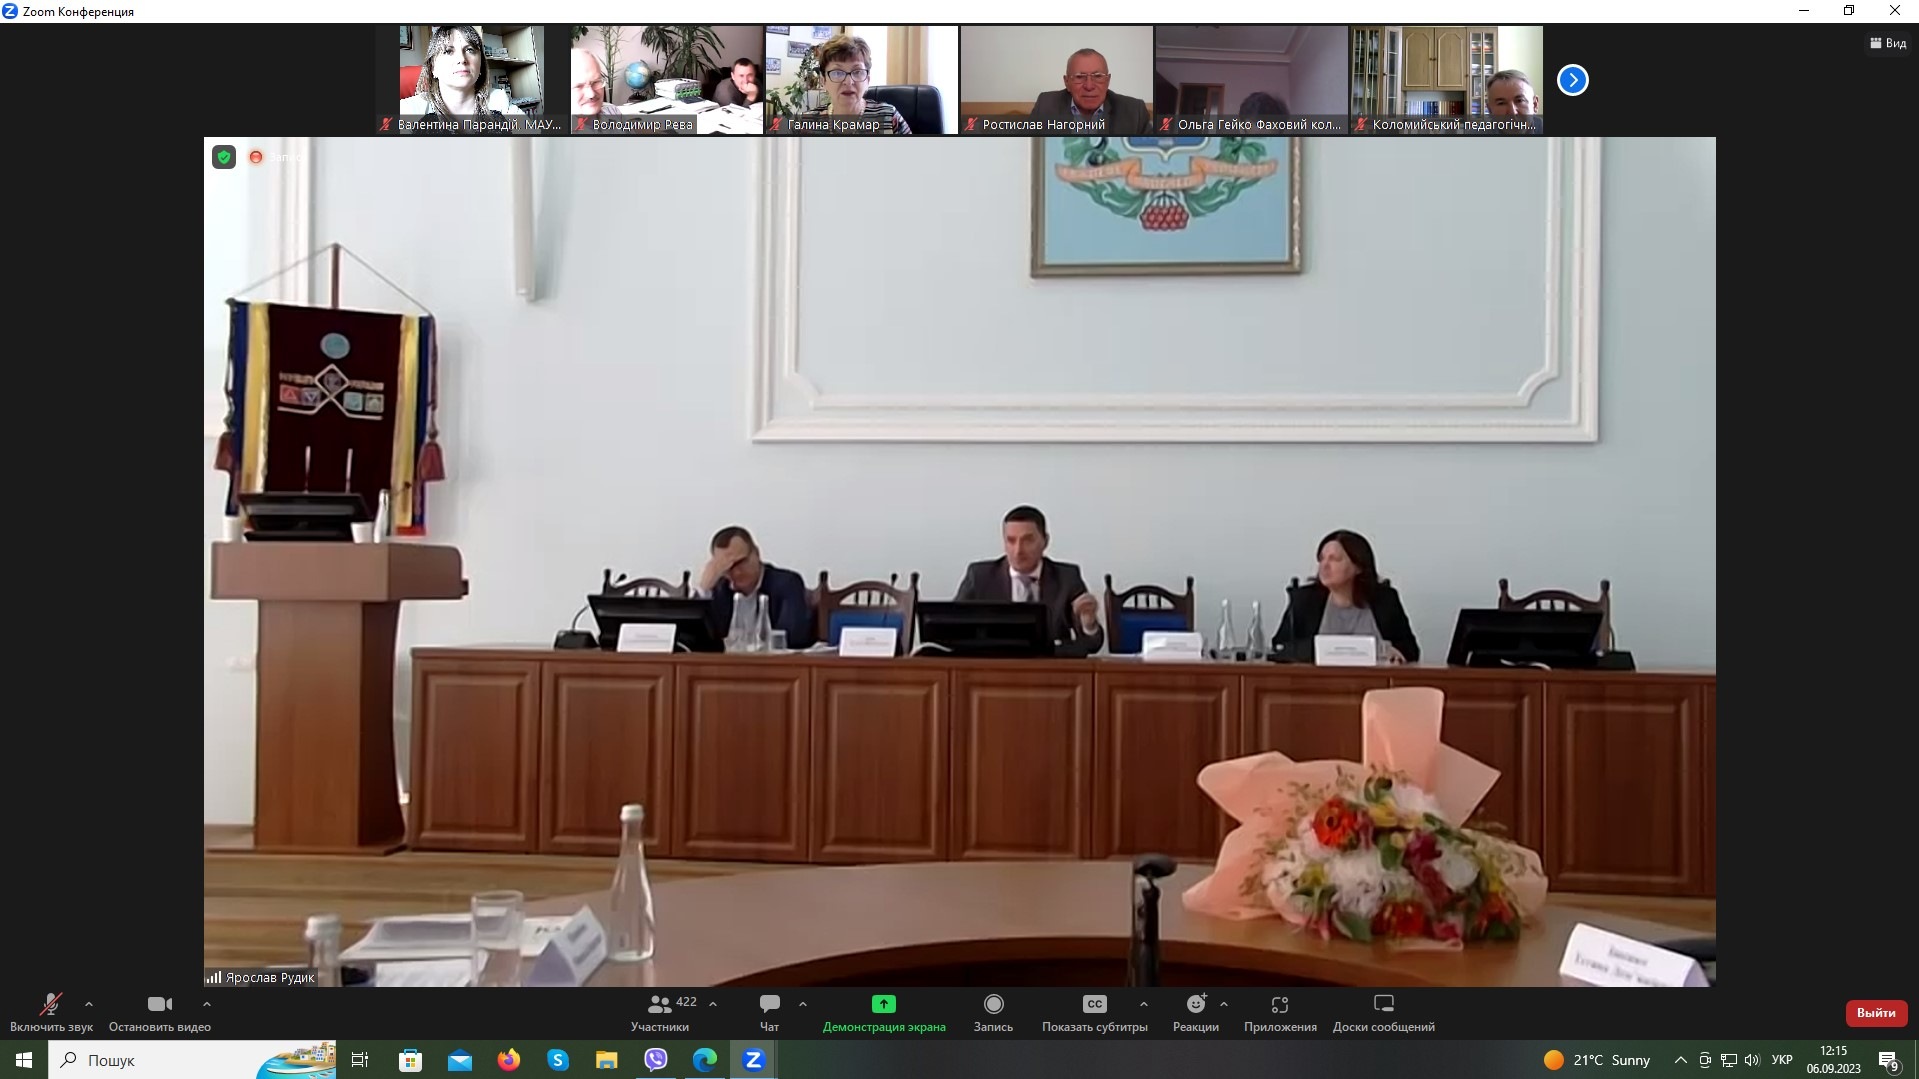Expand audio options arrow beside microphone
Viewport: 1919px width, 1079px height.
tap(89, 1004)
